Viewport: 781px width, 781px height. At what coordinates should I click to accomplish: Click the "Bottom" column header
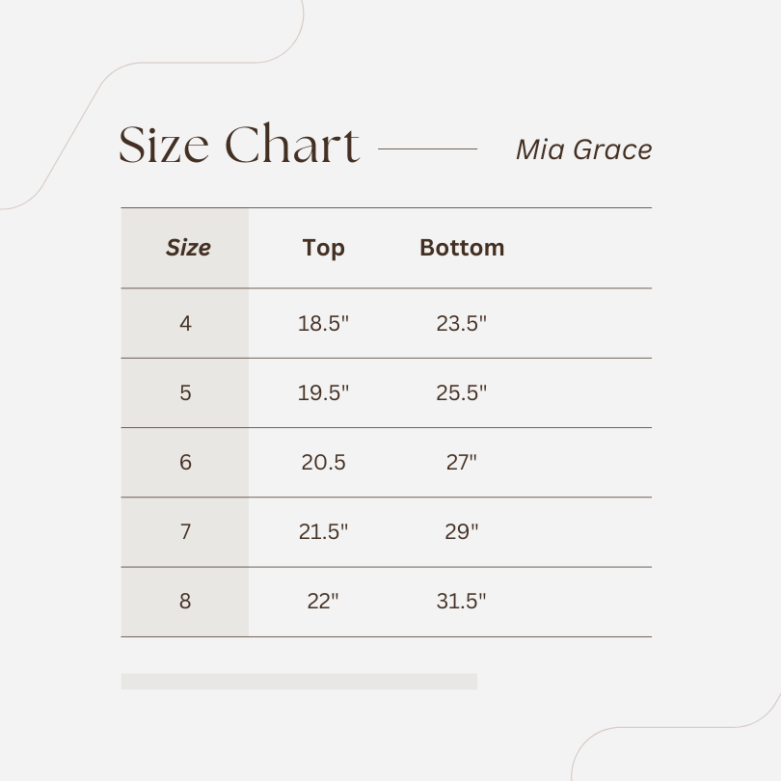461,248
